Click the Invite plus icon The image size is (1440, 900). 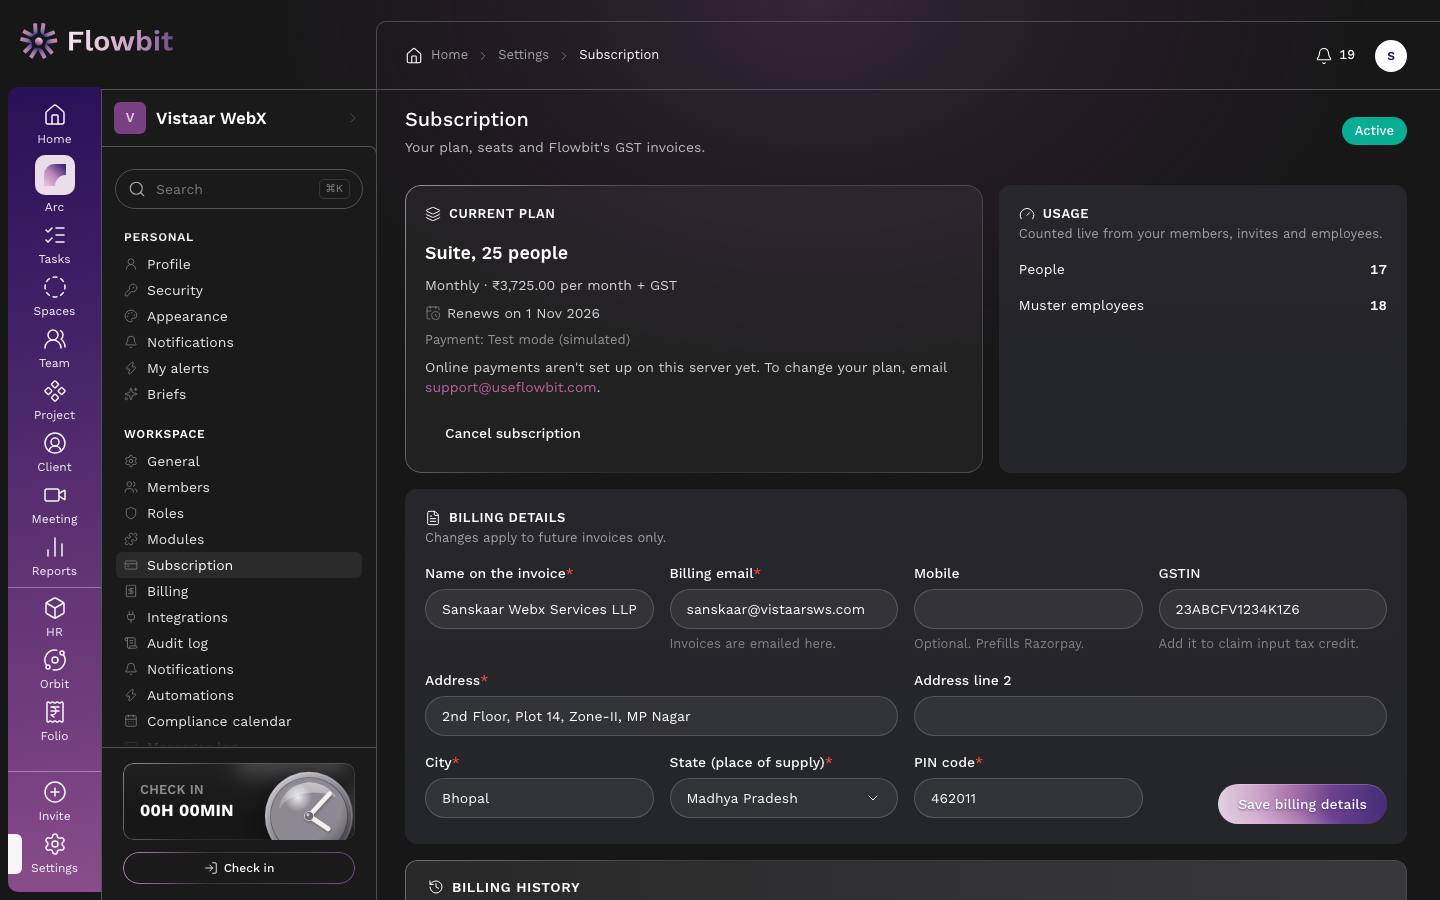pyautogui.click(x=55, y=793)
